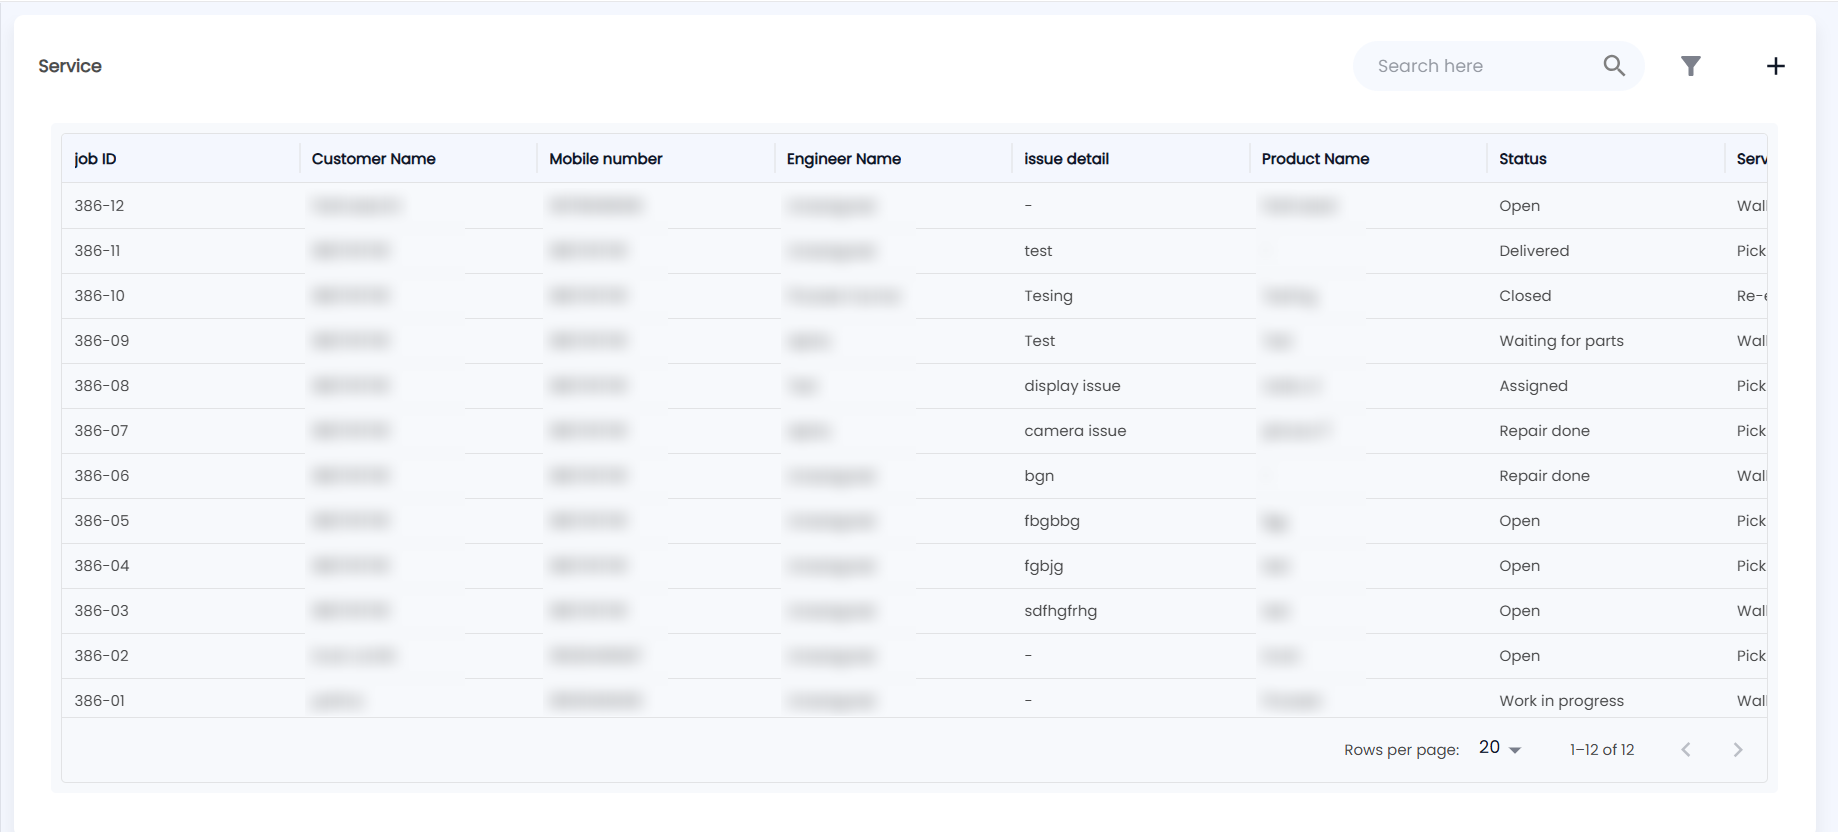1838x832 pixels.
Task: Click the fbgbbg issue detail cell
Action: (x=1052, y=521)
